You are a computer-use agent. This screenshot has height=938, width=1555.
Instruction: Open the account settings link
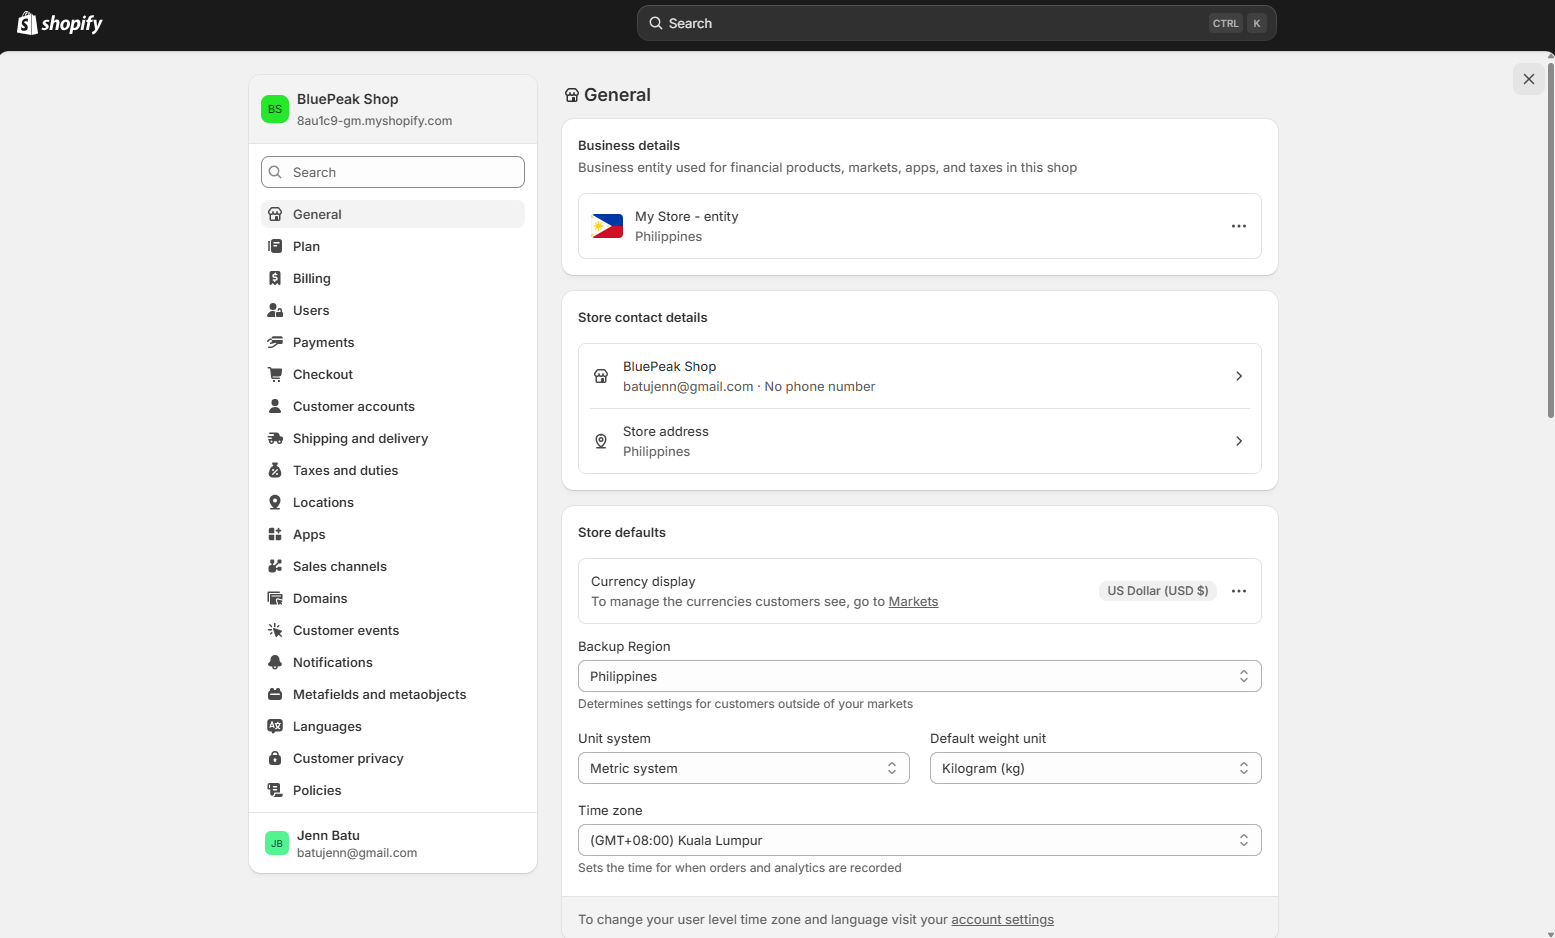coord(1002,919)
